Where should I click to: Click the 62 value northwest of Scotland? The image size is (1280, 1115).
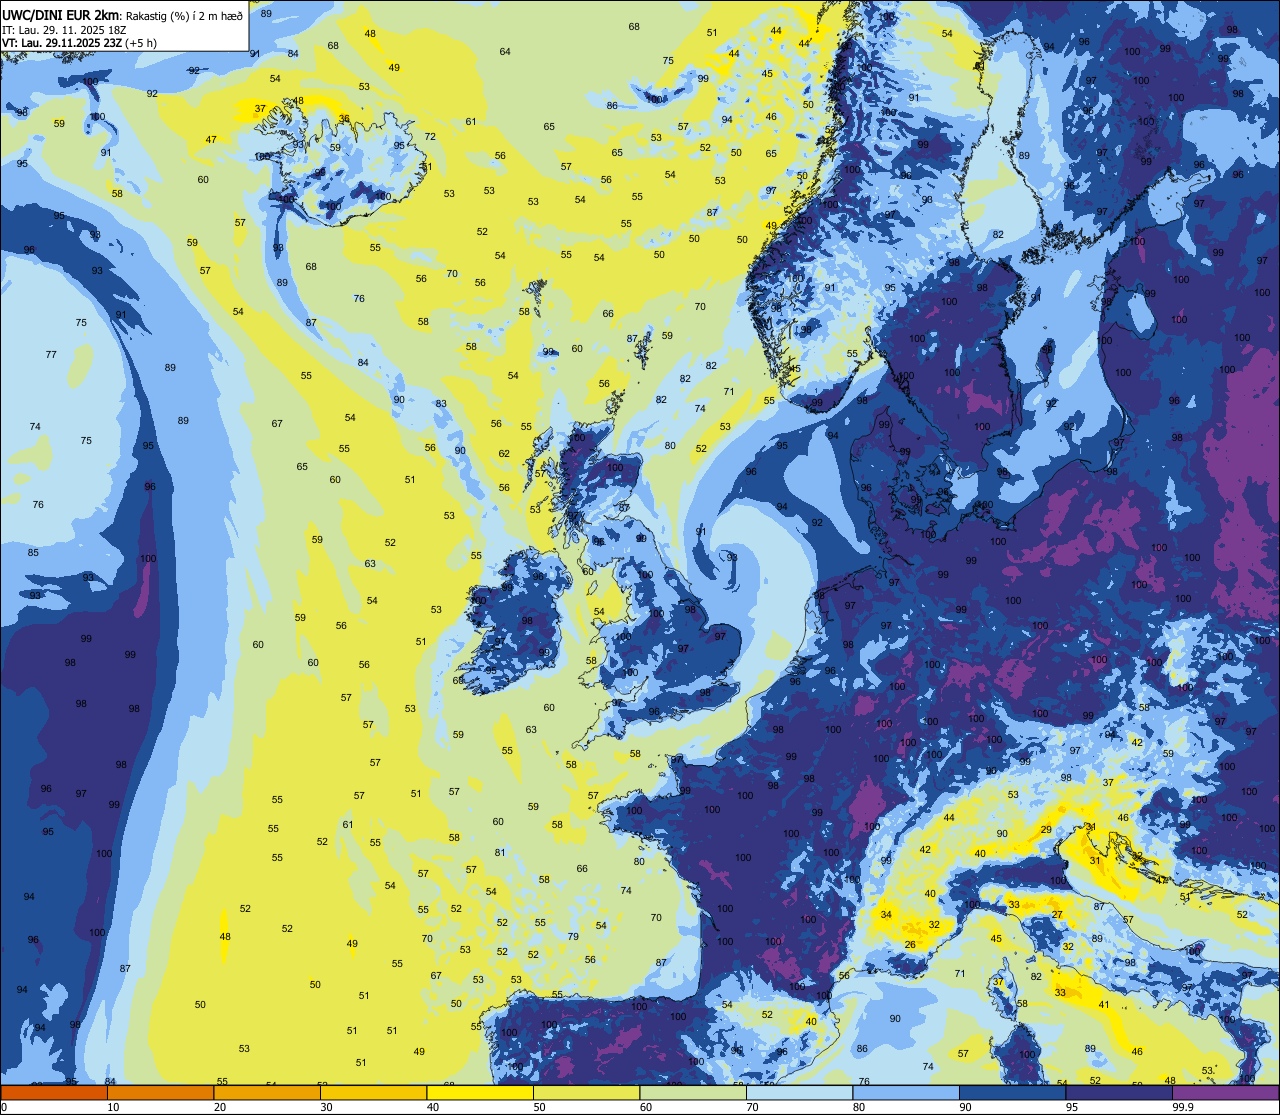[x=504, y=454]
